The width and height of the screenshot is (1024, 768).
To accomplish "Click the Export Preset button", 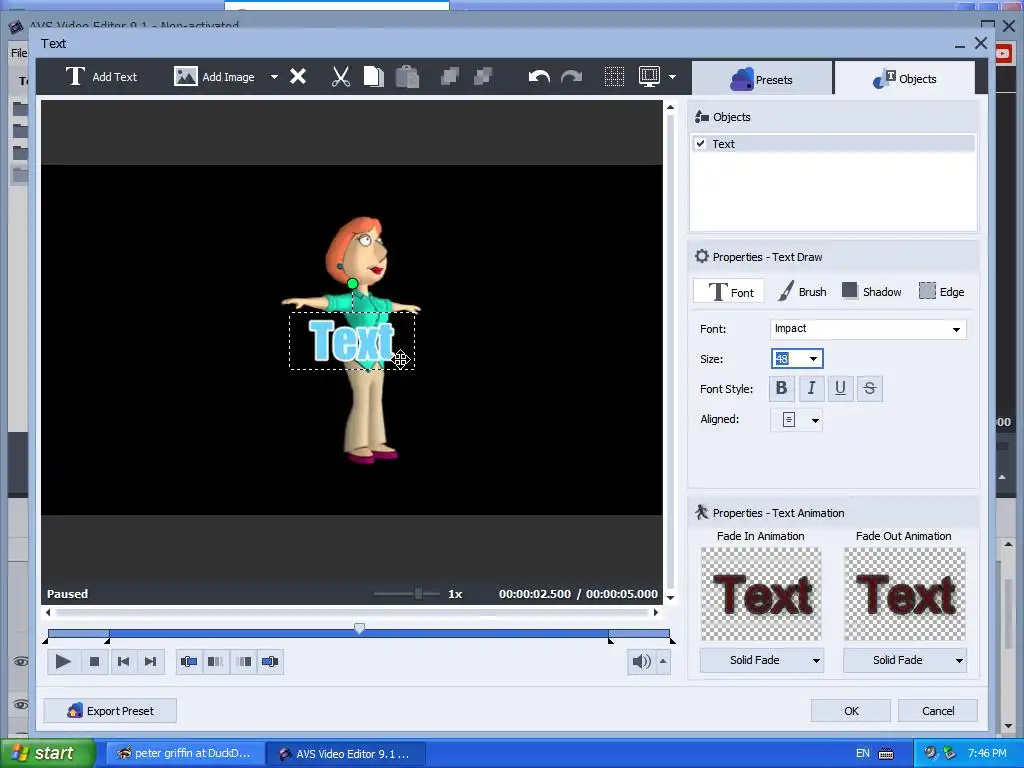I will point(110,711).
